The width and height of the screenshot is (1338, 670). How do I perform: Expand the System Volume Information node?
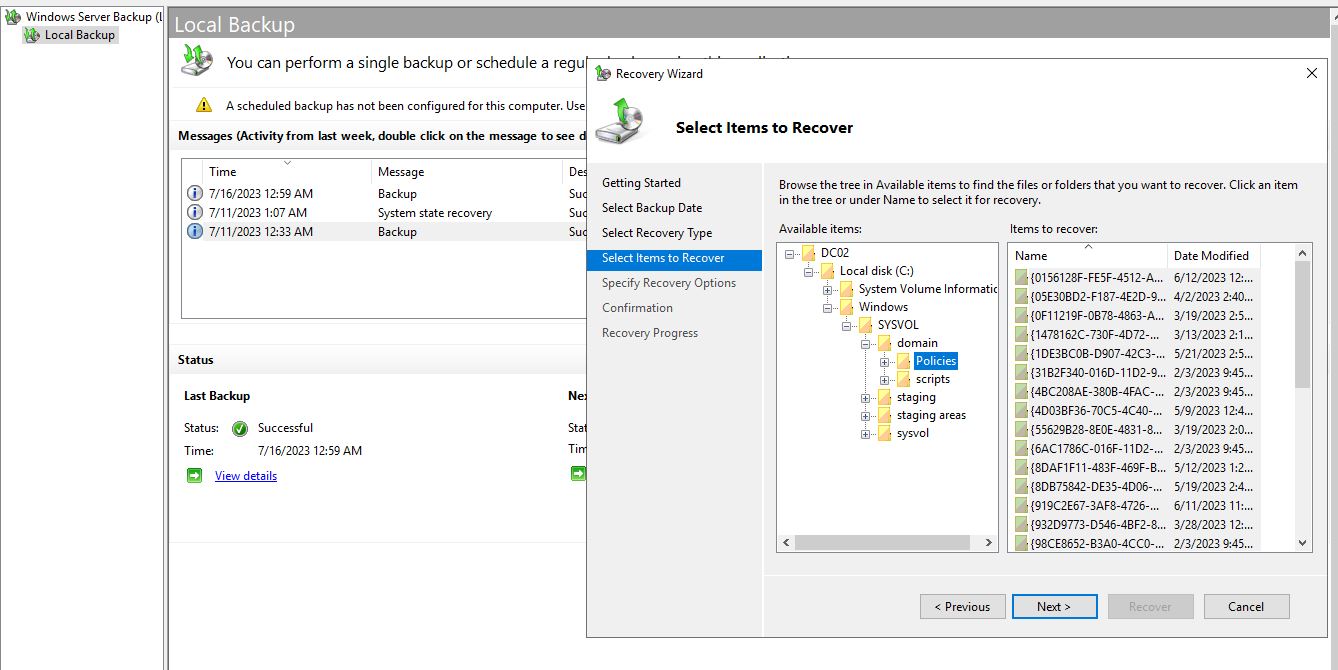click(828, 289)
